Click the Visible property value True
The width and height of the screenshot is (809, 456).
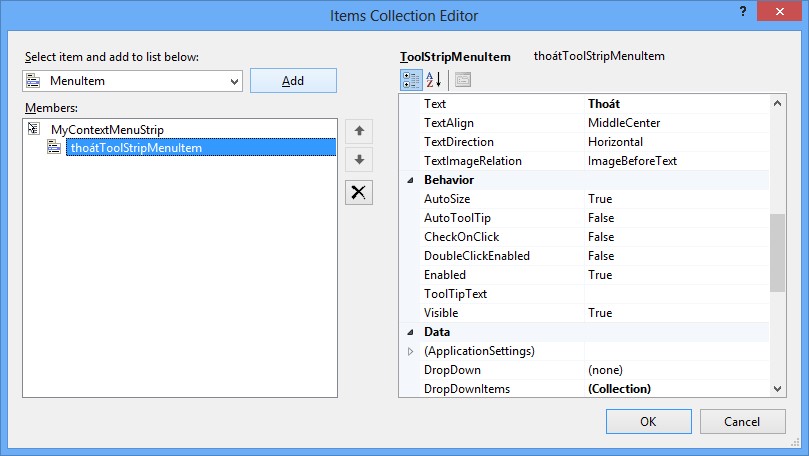click(x=675, y=313)
